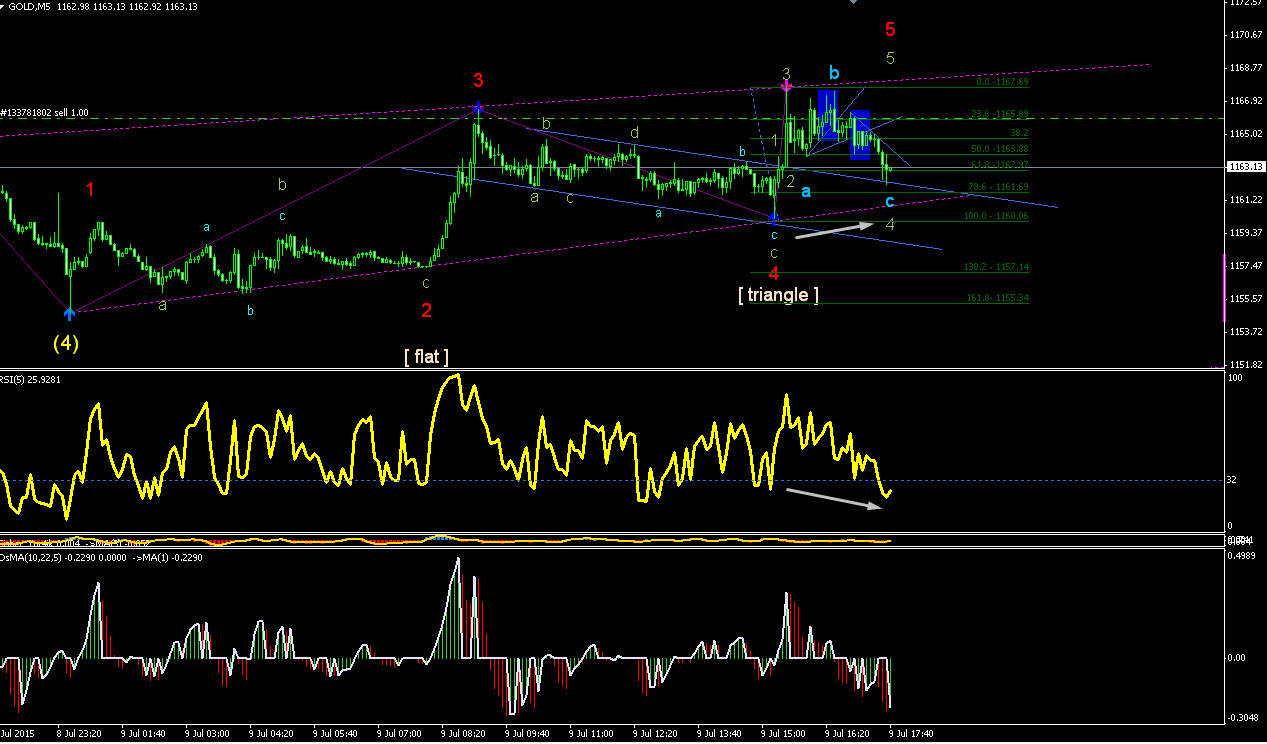
Task: Click price scale value 1151.82
Action: click(1247, 365)
